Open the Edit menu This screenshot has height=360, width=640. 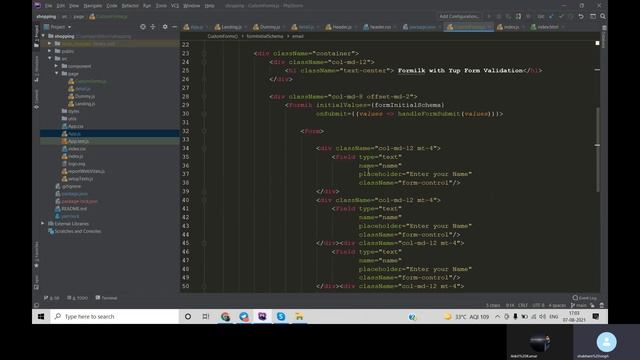tap(60, 6)
